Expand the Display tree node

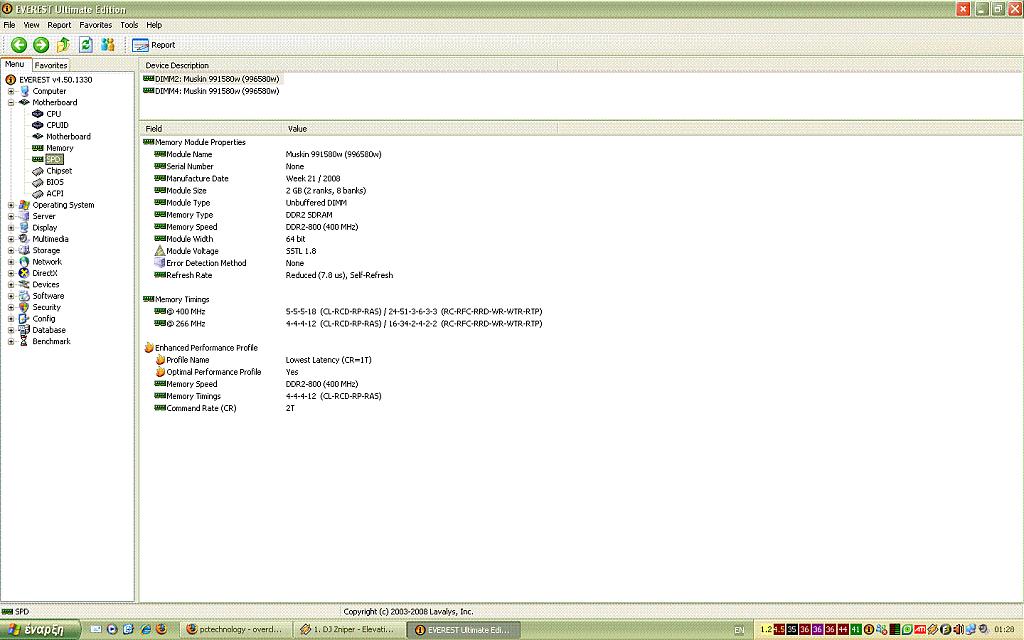(x=10, y=228)
